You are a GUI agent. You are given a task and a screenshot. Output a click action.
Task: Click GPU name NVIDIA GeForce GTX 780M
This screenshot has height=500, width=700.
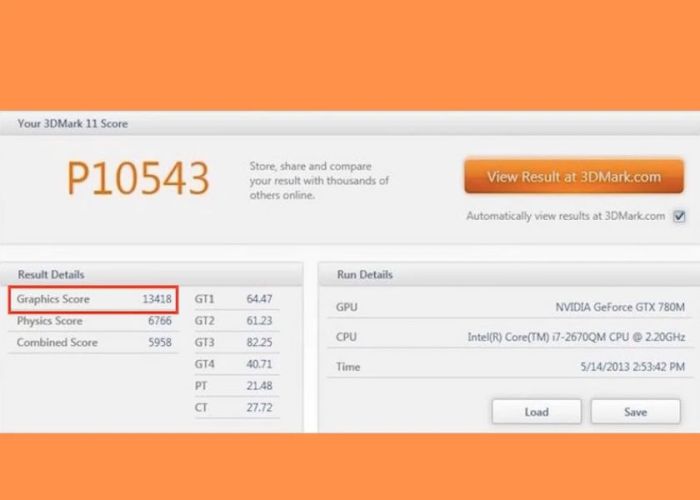tap(620, 307)
